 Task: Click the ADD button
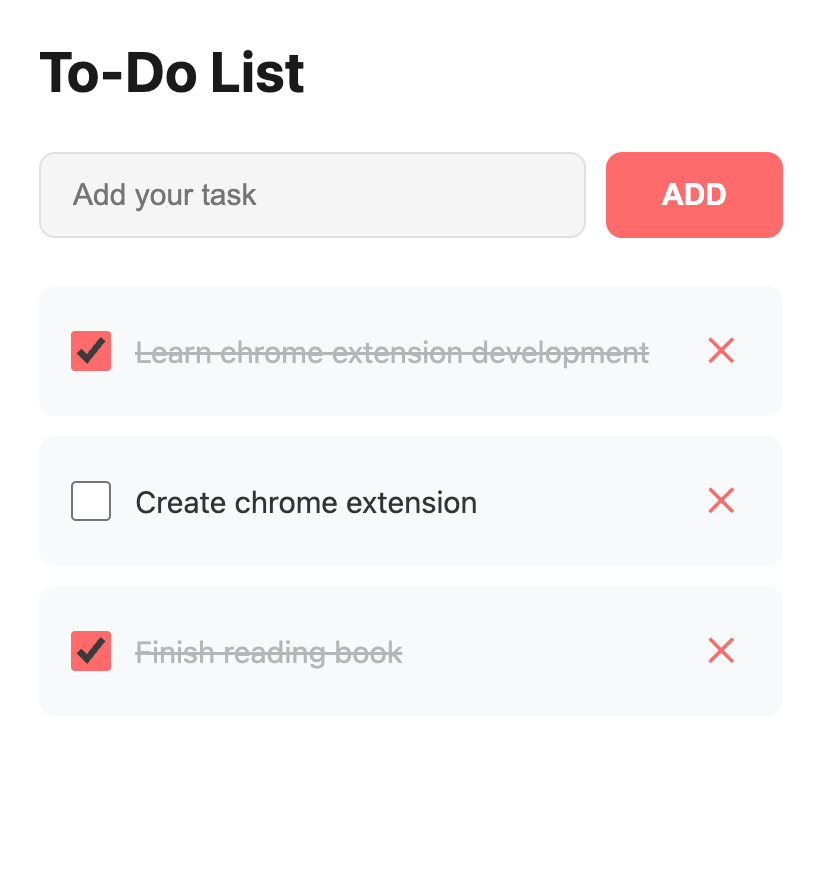(x=694, y=195)
